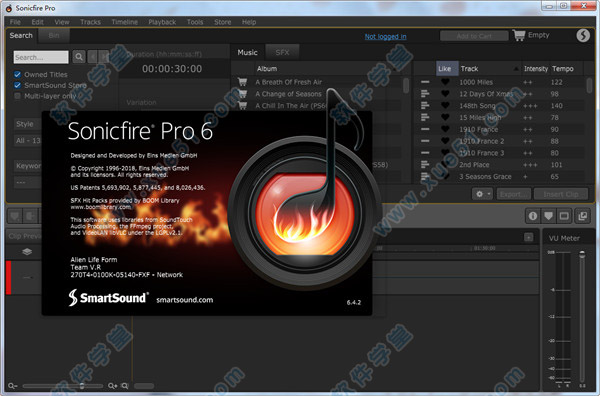Like the 12 Days Of Xmas track
This screenshot has width=600, height=396.
[x=445, y=94]
